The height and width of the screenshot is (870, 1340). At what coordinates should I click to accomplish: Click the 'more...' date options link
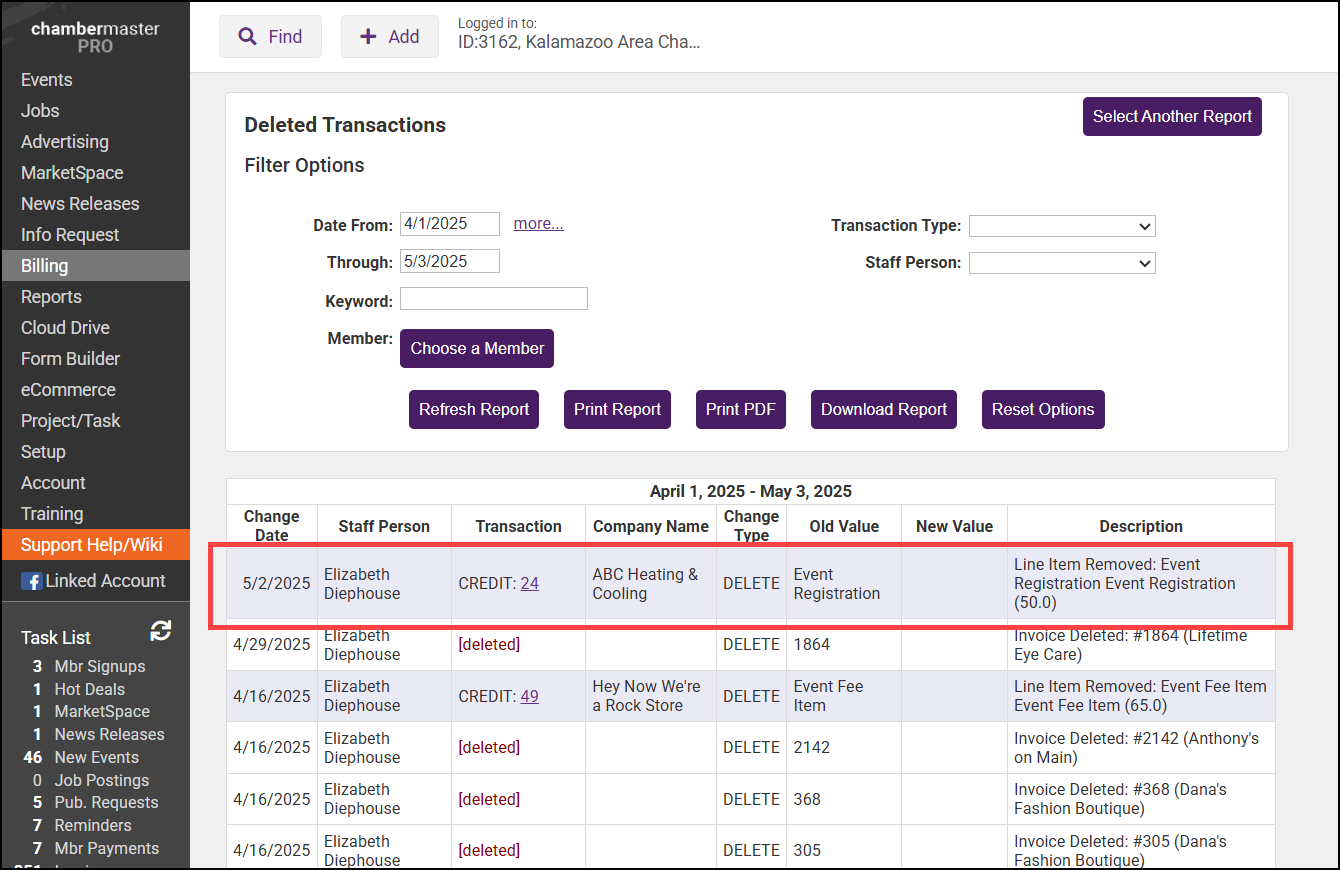point(538,224)
